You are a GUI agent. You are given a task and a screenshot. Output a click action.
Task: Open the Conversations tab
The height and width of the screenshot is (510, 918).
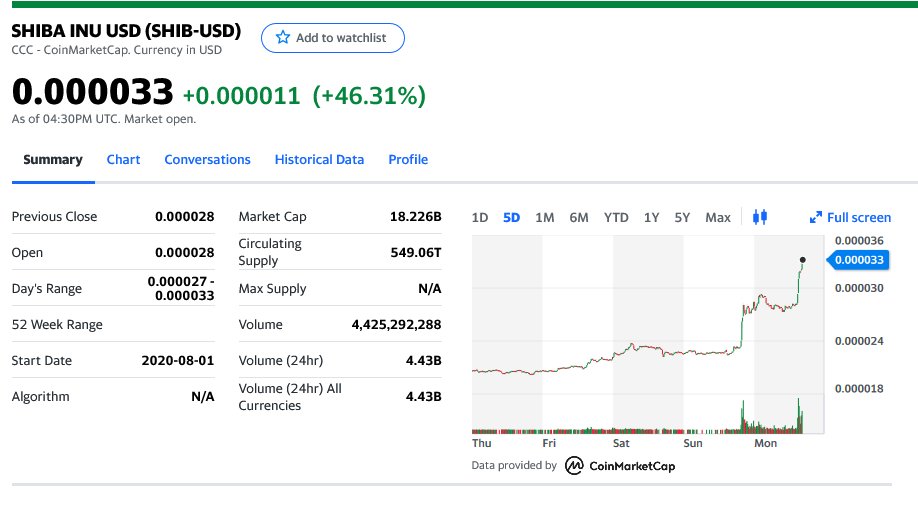point(207,159)
